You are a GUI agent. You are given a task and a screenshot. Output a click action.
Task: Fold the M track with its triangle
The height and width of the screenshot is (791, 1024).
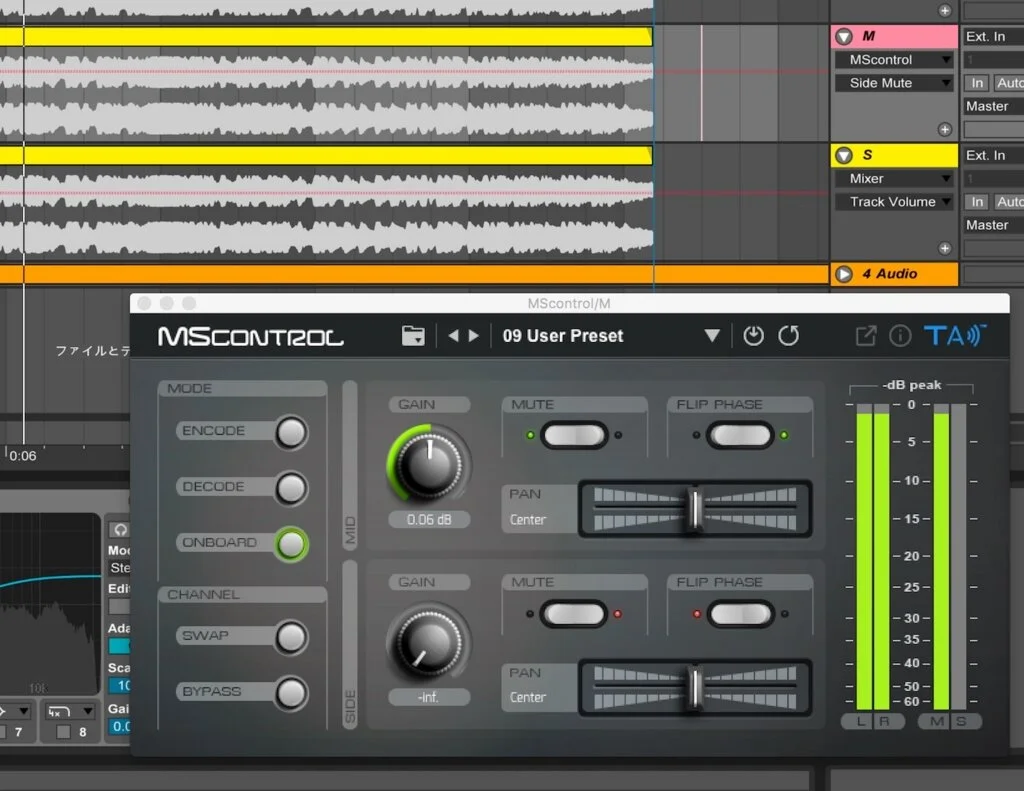tap(844, 37)
